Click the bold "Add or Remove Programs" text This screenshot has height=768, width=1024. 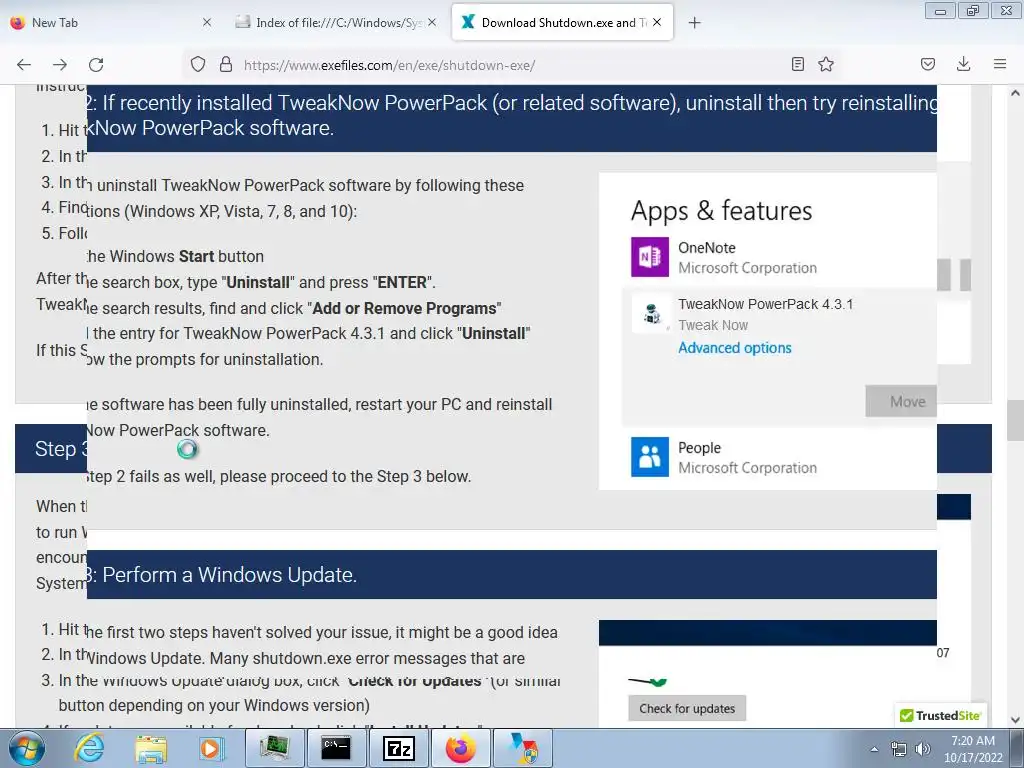[405, 308]
